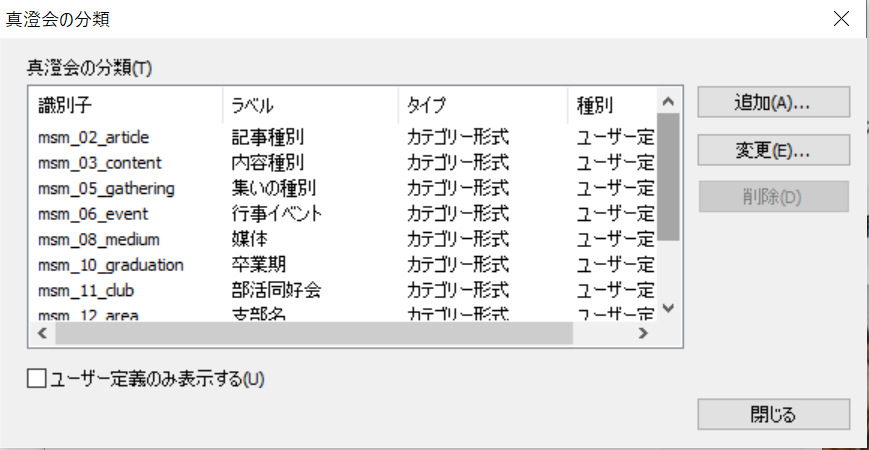Click the vertical scrollbar up arrow

(669, 101)
